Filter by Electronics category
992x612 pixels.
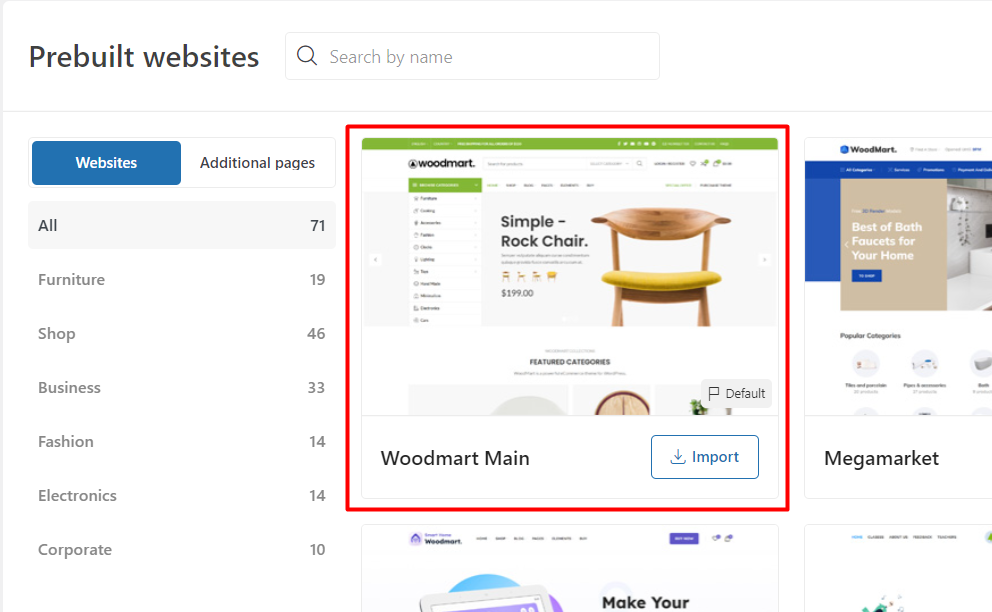point(182,496)
